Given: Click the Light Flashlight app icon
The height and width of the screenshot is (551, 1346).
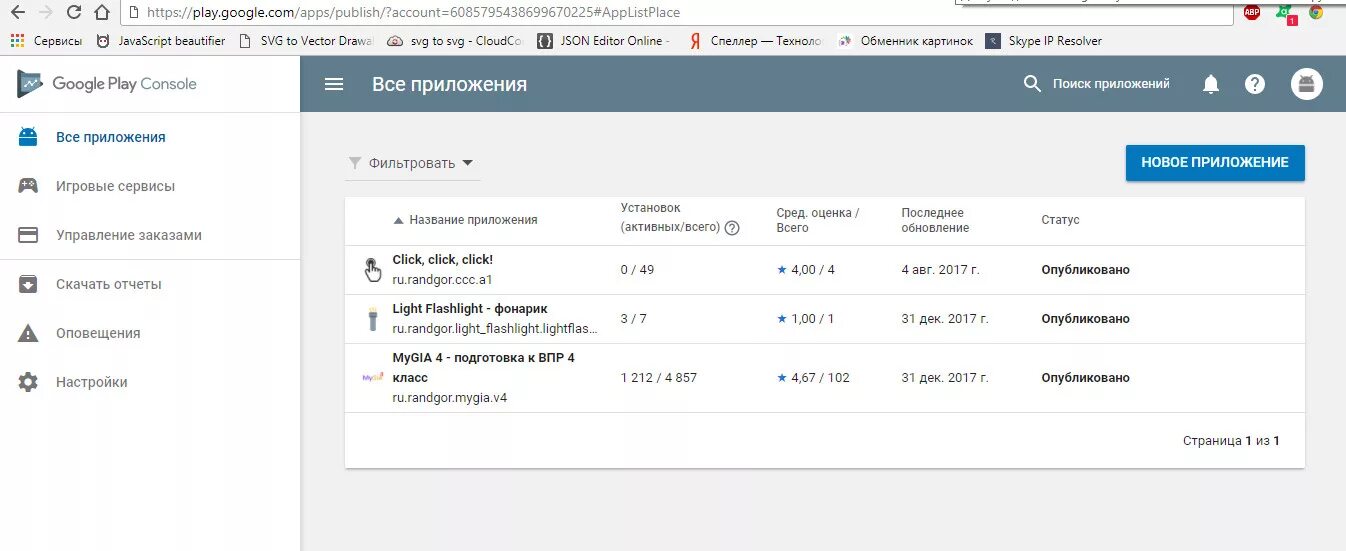Looking at the screenshot, I should 371,318.
